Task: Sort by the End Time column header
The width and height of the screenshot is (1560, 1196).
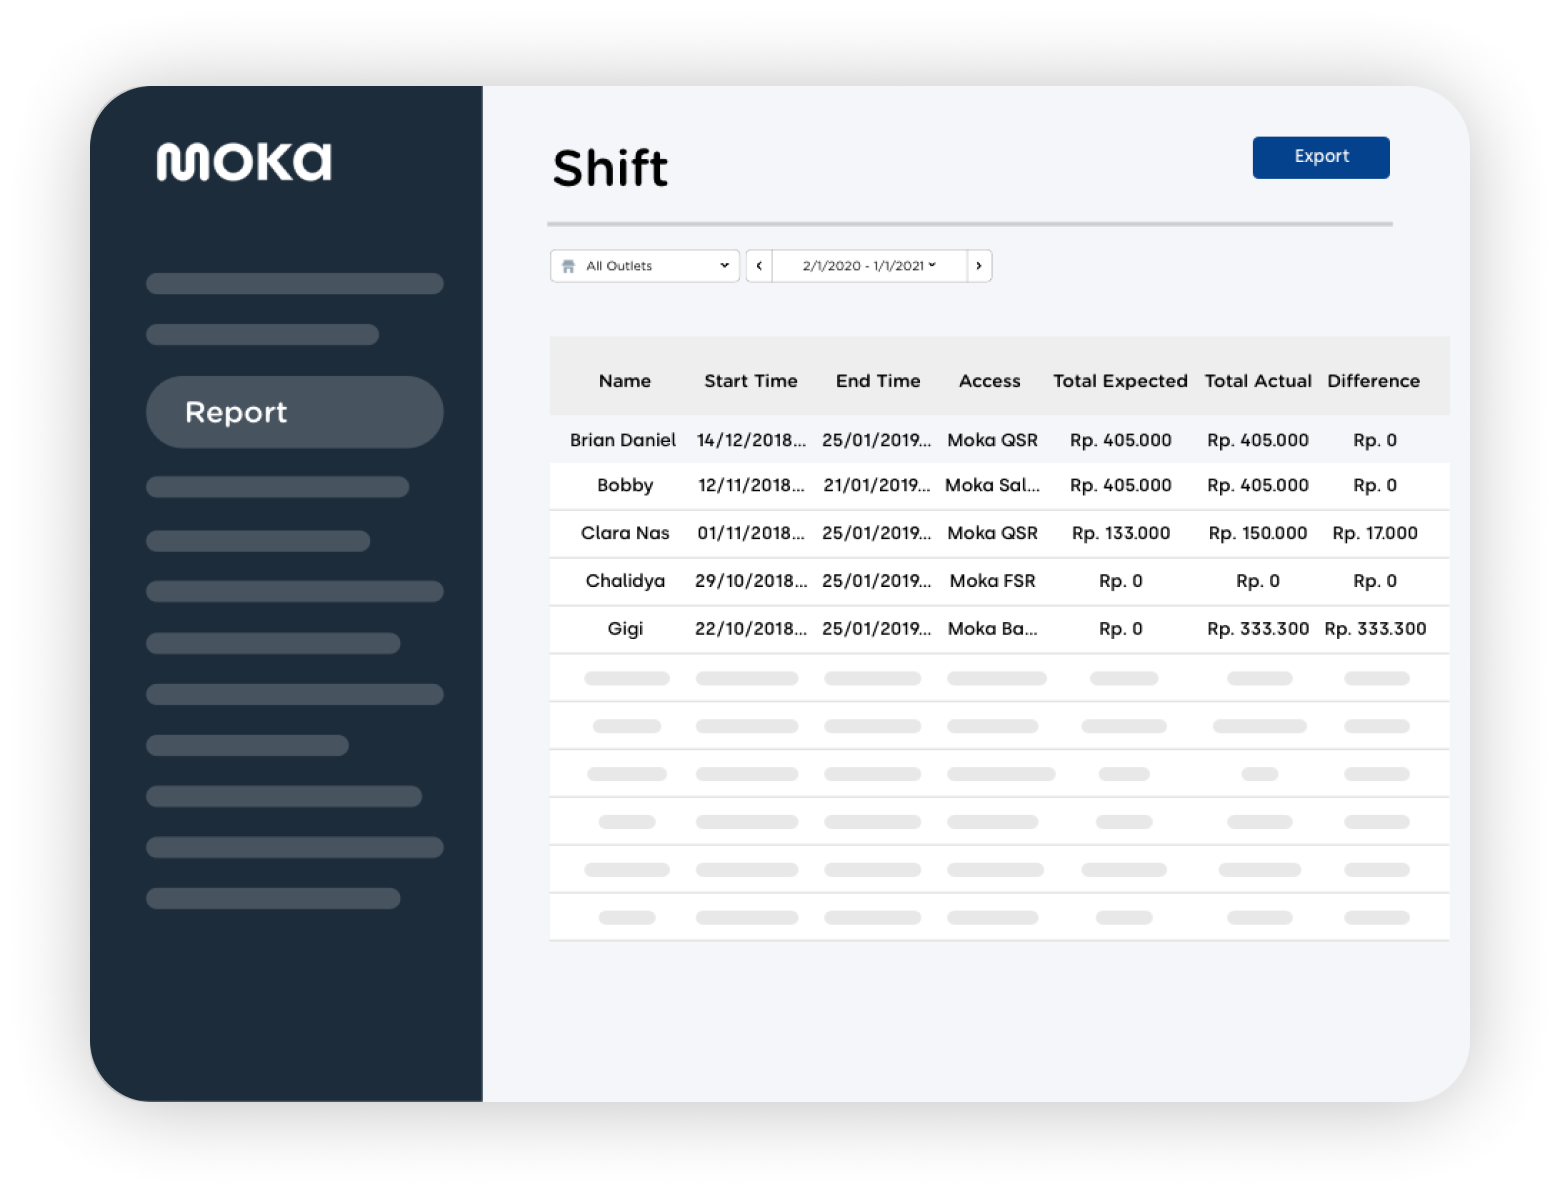Action: coord(877,381)
